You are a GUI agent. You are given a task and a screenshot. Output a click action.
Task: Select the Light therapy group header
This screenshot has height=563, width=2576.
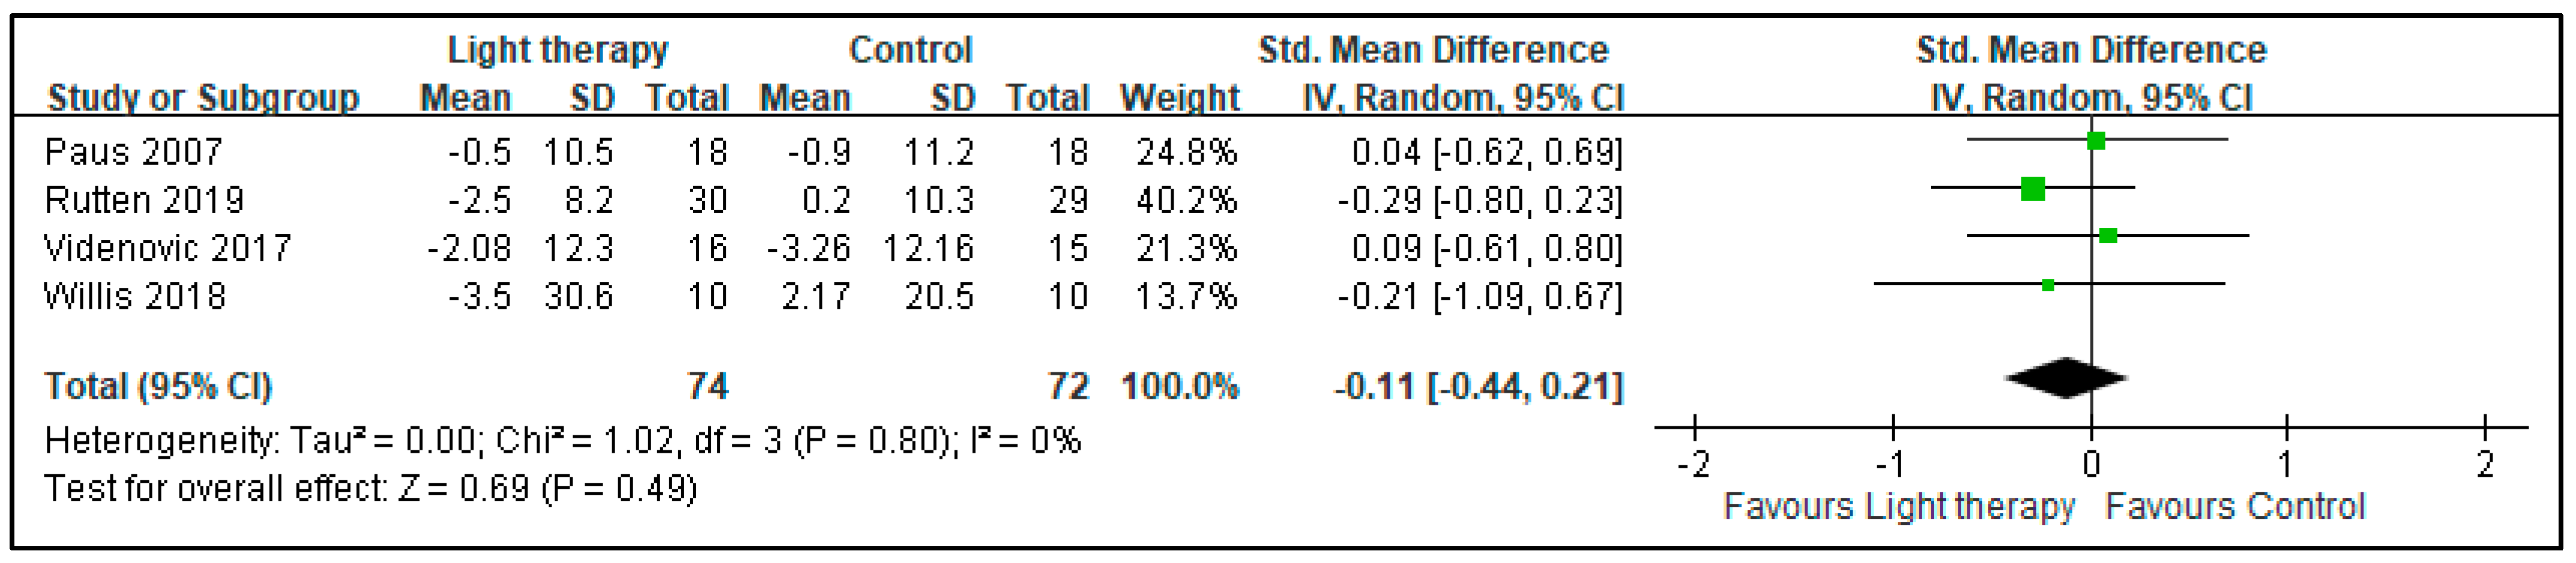click(557, 50)
